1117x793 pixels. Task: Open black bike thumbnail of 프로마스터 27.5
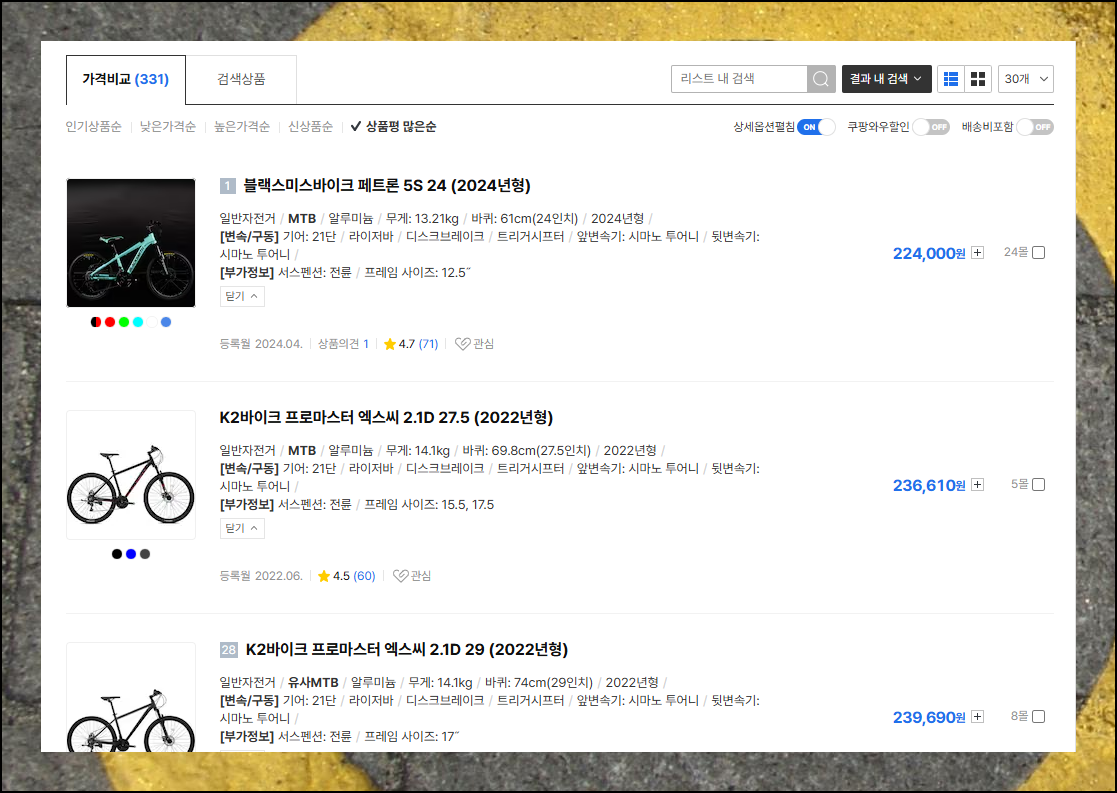tap(131, 475)
